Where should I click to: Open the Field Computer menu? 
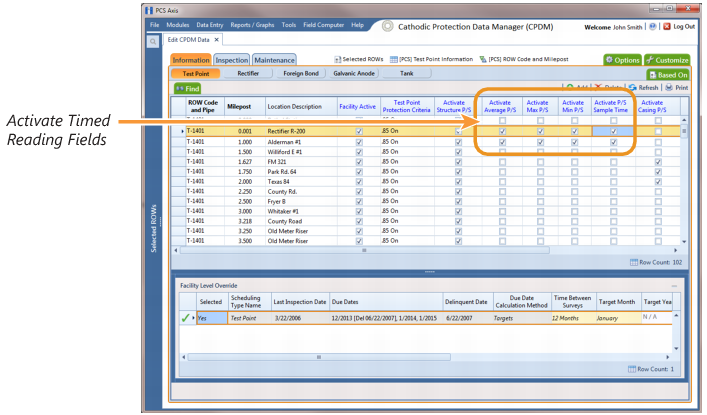[x=323, y=25]
